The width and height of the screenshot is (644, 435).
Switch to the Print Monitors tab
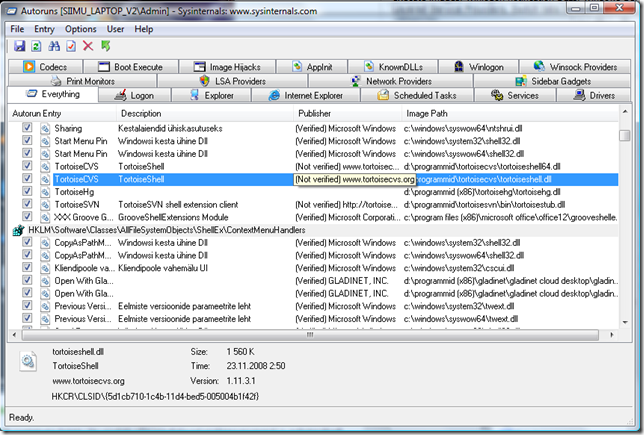[x=82, y=81]
